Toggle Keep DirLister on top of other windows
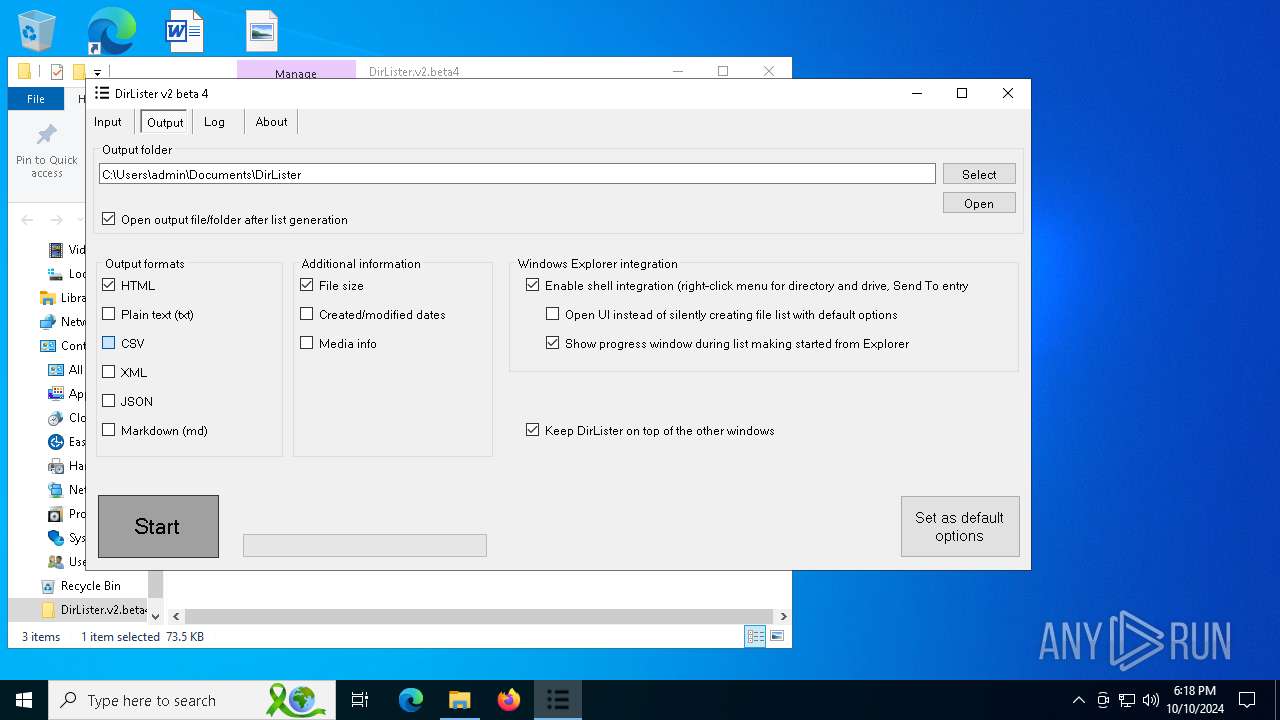This screenshot has height=720, width=1280. [x=533, y=430]
